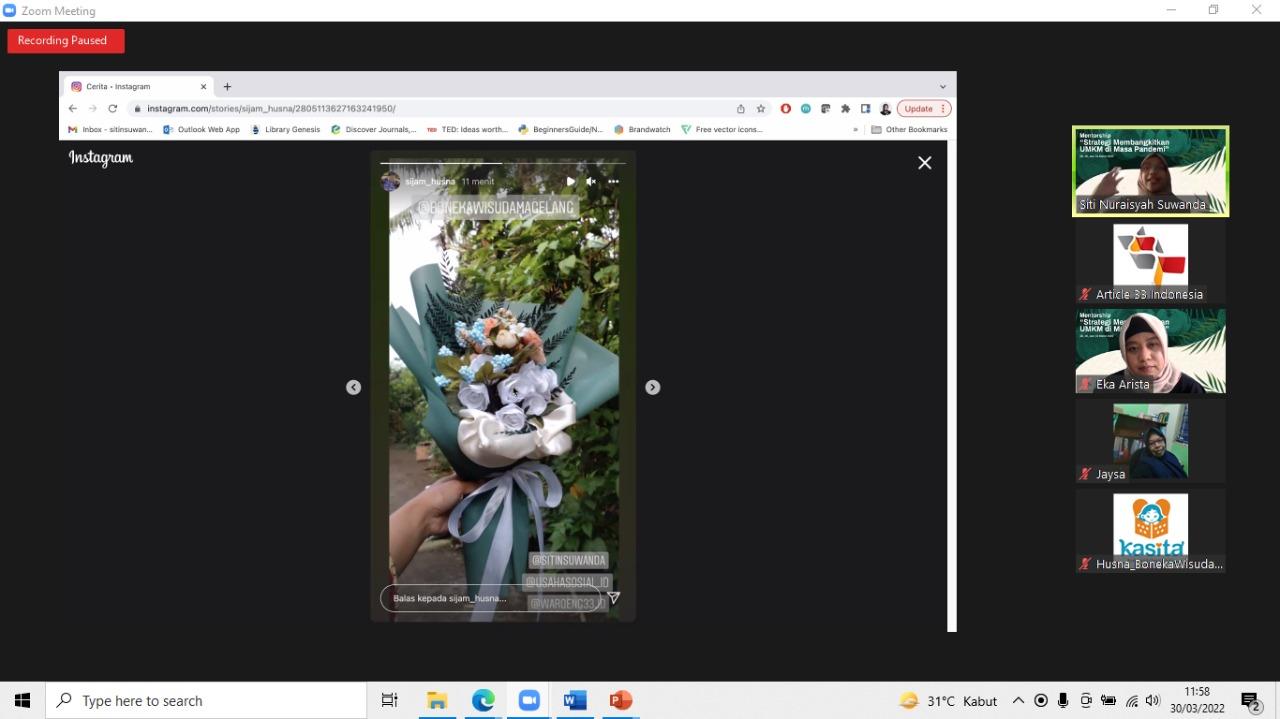The width and height of the screenshot is (1280, 719).
Task: Select Siti Nuraisyah Suwanda video thumbnail
Action: click(x=1150, y=170)
